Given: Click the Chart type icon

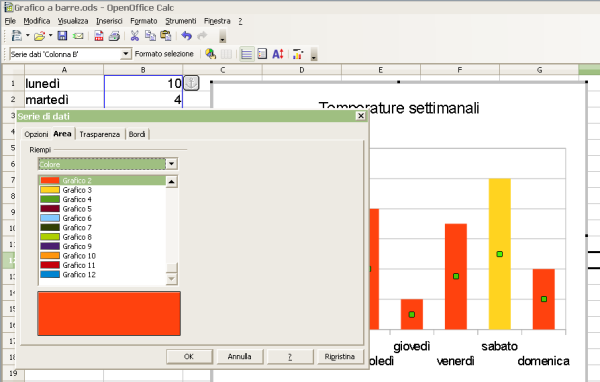Looking at the screenshot, I should pos(210,54).
